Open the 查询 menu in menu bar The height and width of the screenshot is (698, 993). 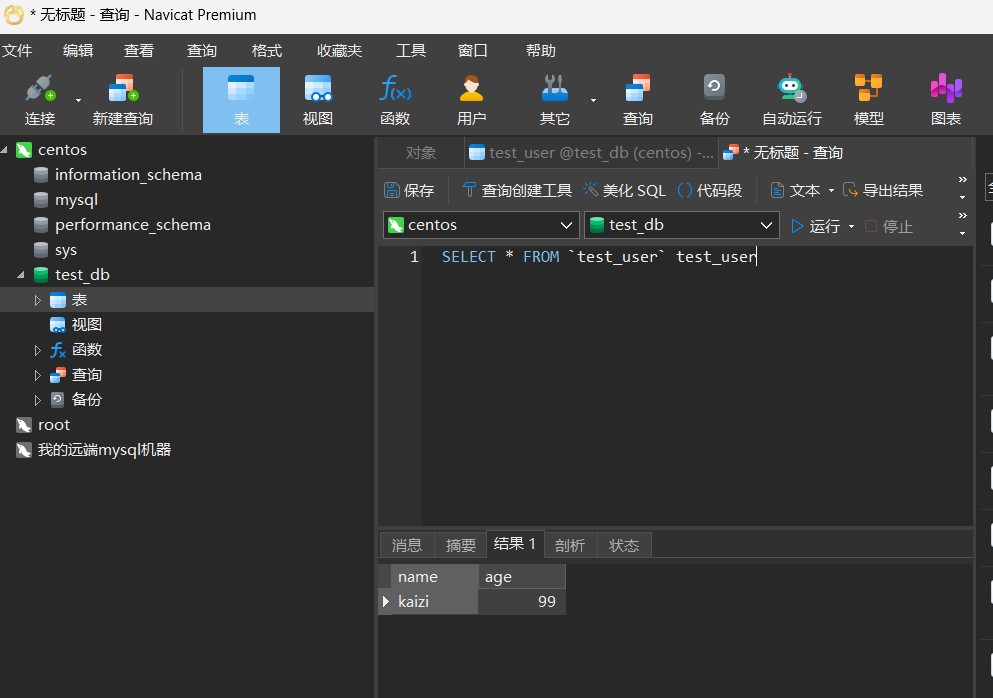(x=202, y=51)
